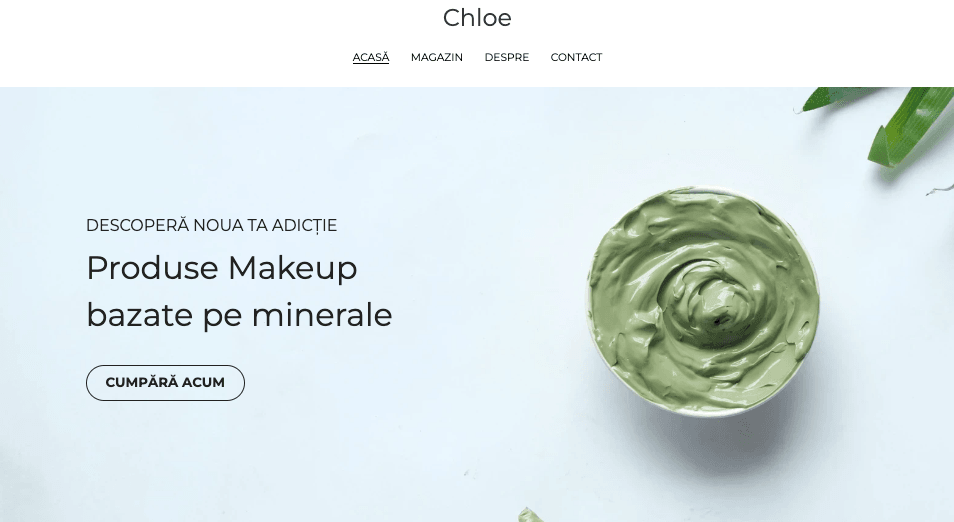
Task: Select the DESCOPERĂ NOUA TA ADICȚIE tagline
Action: (211, 225)
